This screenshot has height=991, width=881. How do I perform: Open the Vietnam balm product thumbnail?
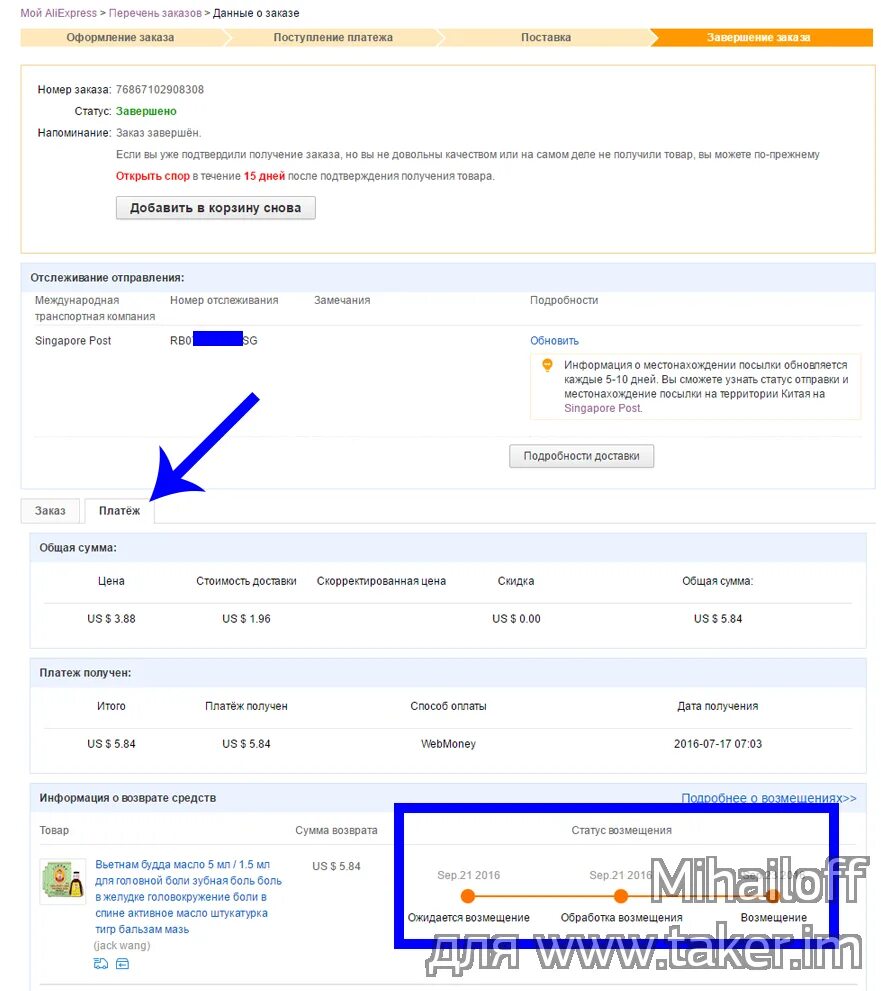(63, 880)
